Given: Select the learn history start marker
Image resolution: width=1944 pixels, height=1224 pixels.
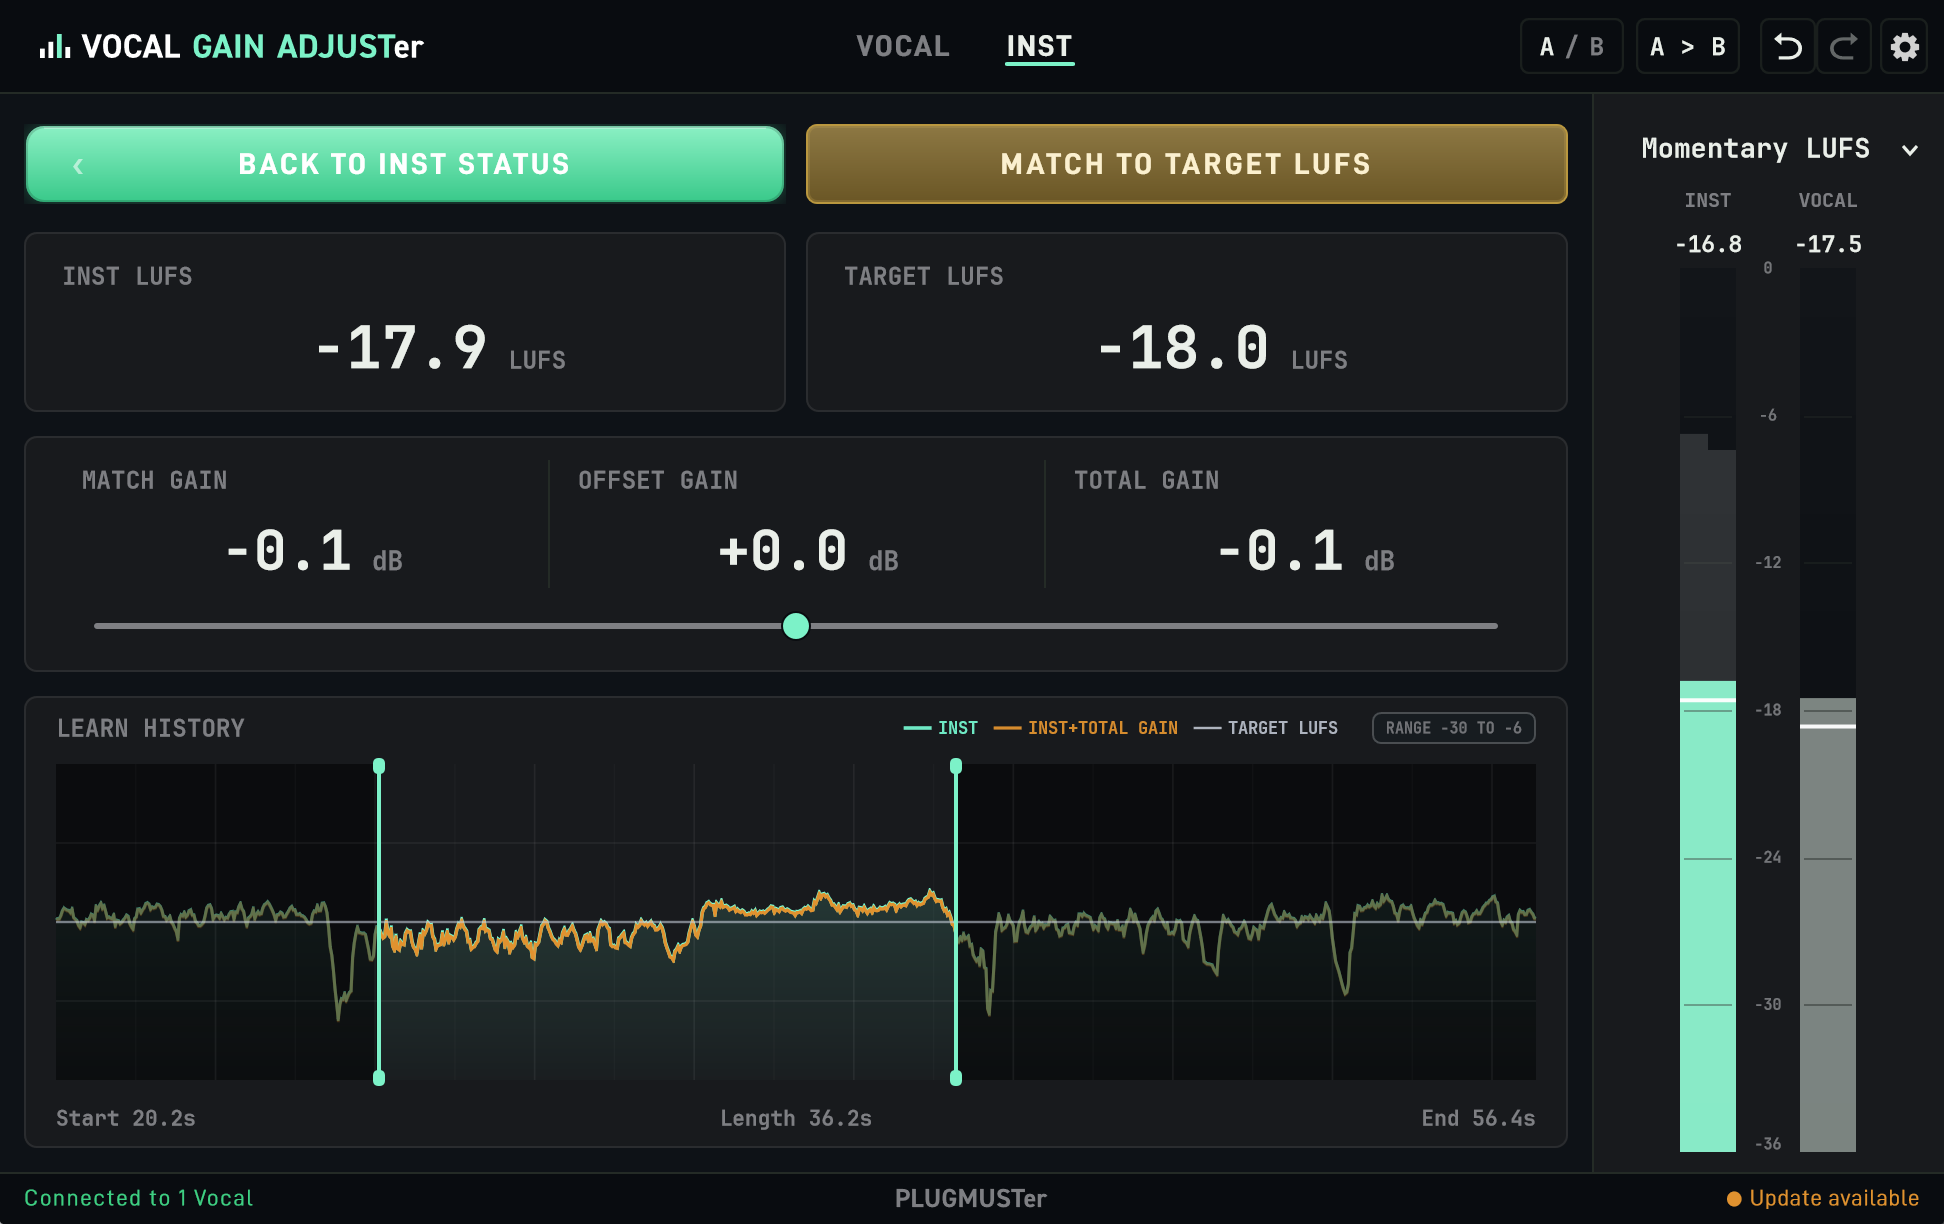Looking at the screenshot, I should [x=379, y=921].
